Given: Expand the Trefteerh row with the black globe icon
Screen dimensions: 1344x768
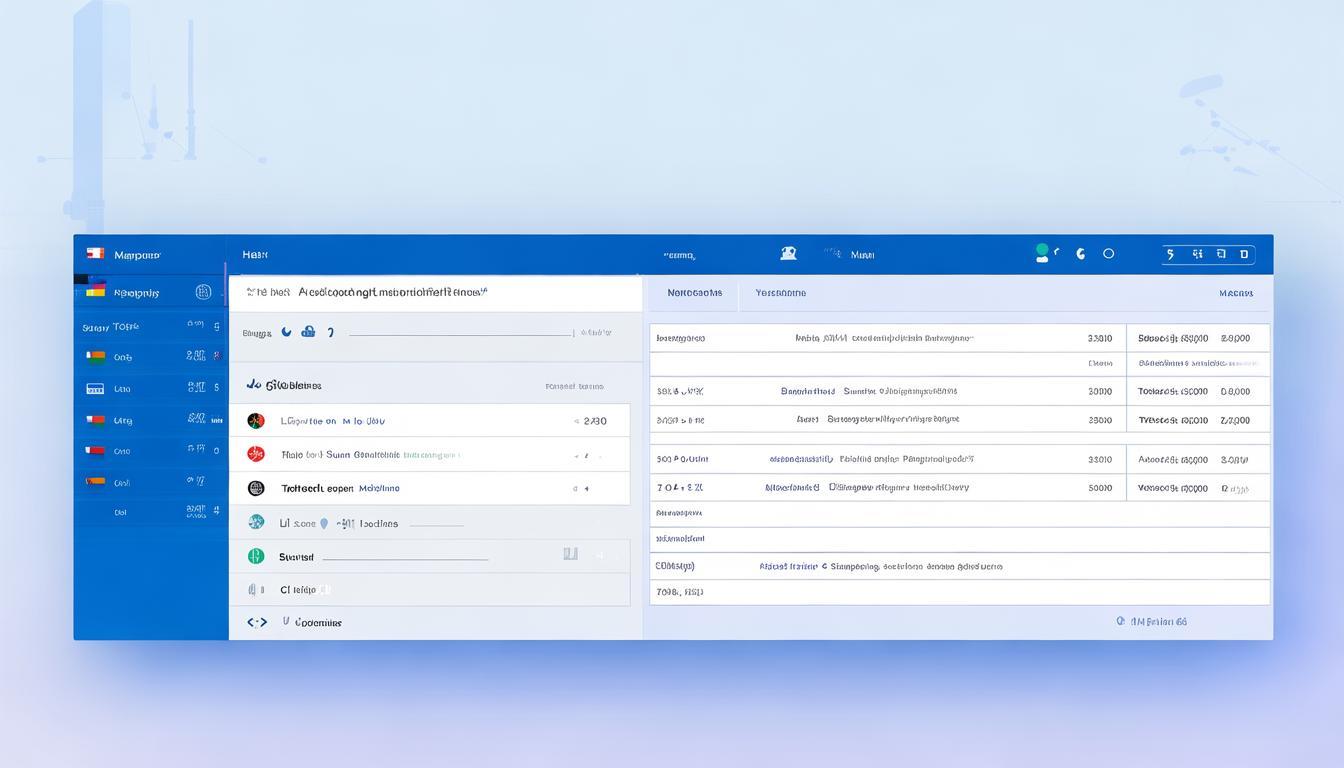Looking at the screenshot, I should coord(429,488).
